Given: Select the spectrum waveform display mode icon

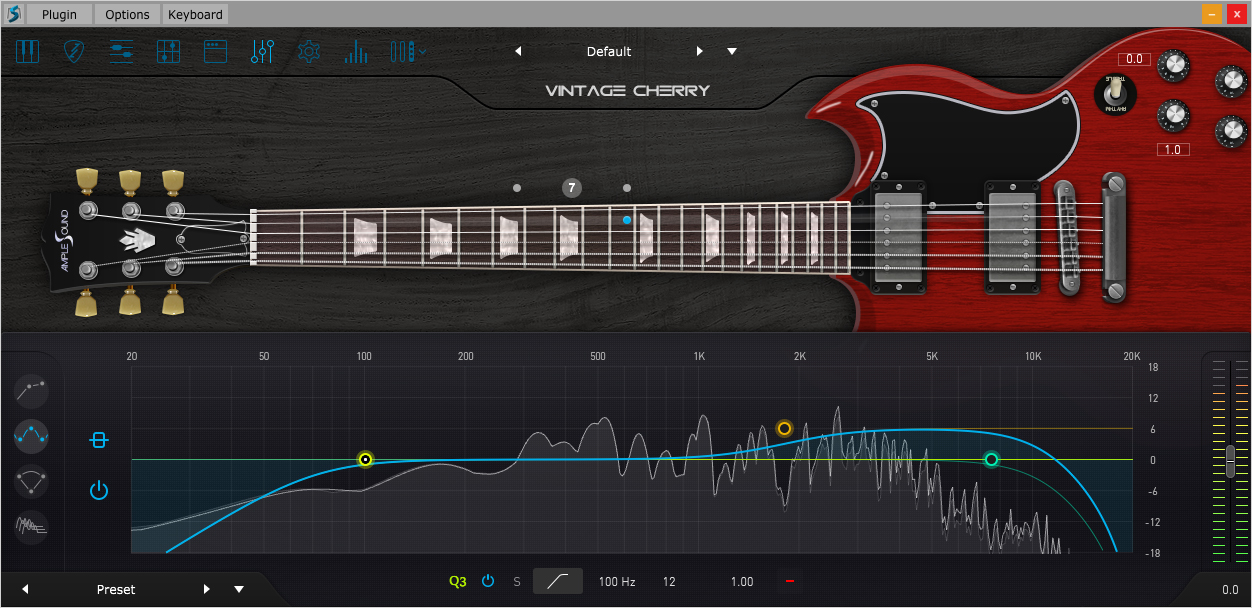Looking at the screenshot, I should click(x=31, y=526).
